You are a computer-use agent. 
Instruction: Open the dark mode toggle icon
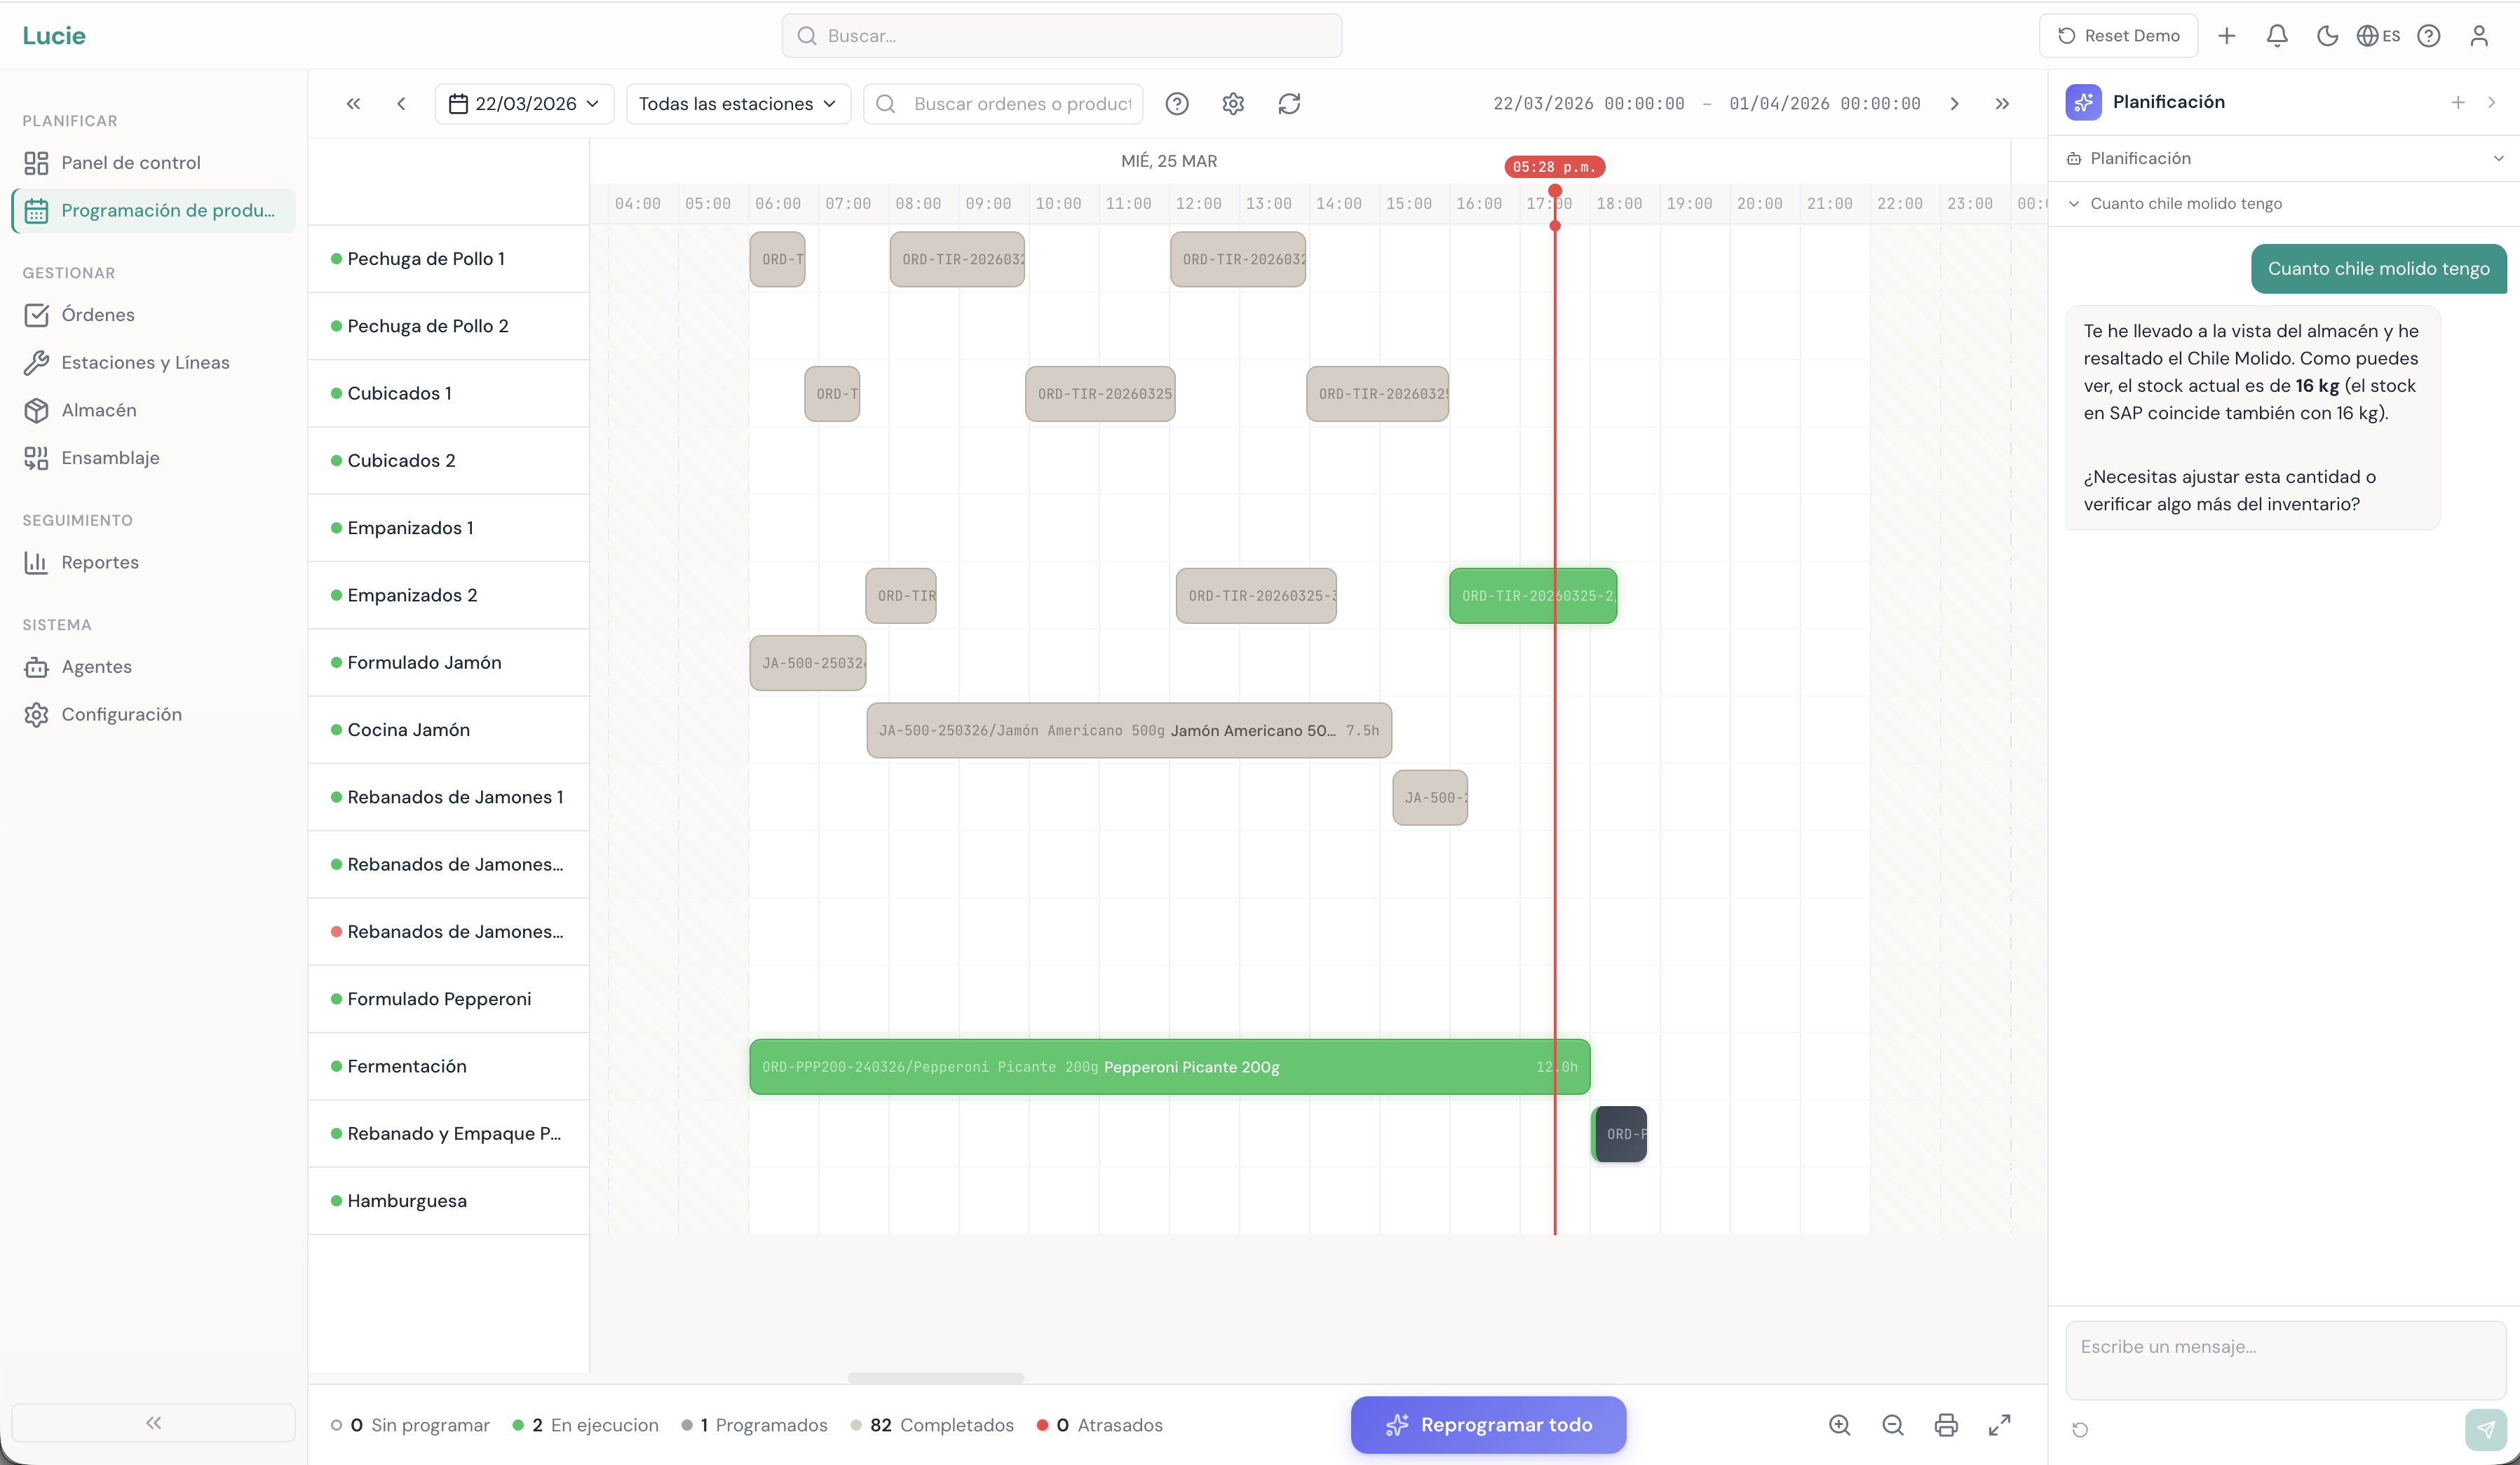pyautogui.click(x=2328, y=36)
